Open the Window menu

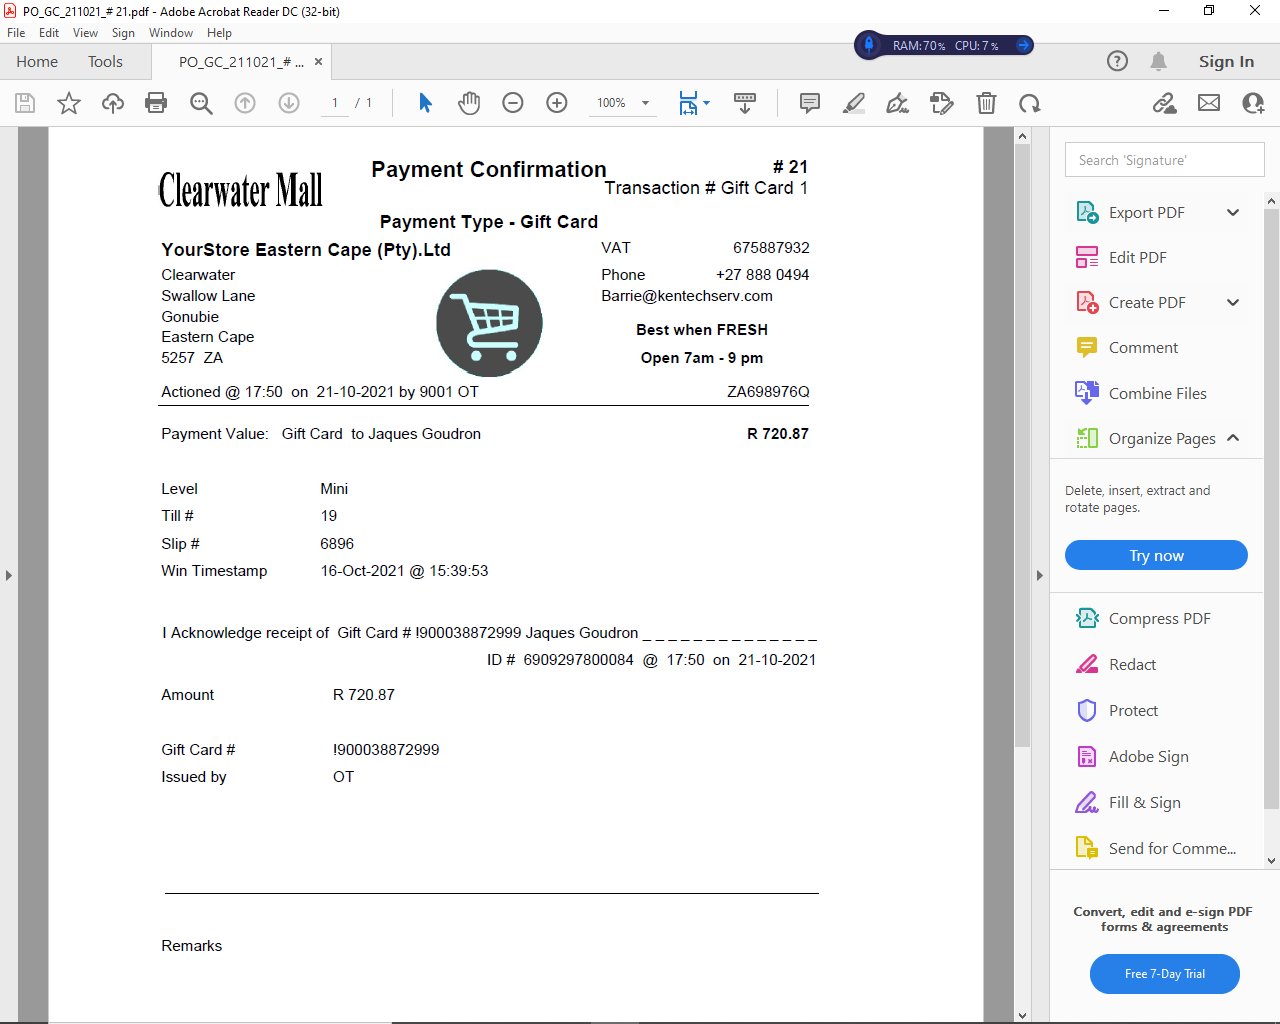coord(170,33)
